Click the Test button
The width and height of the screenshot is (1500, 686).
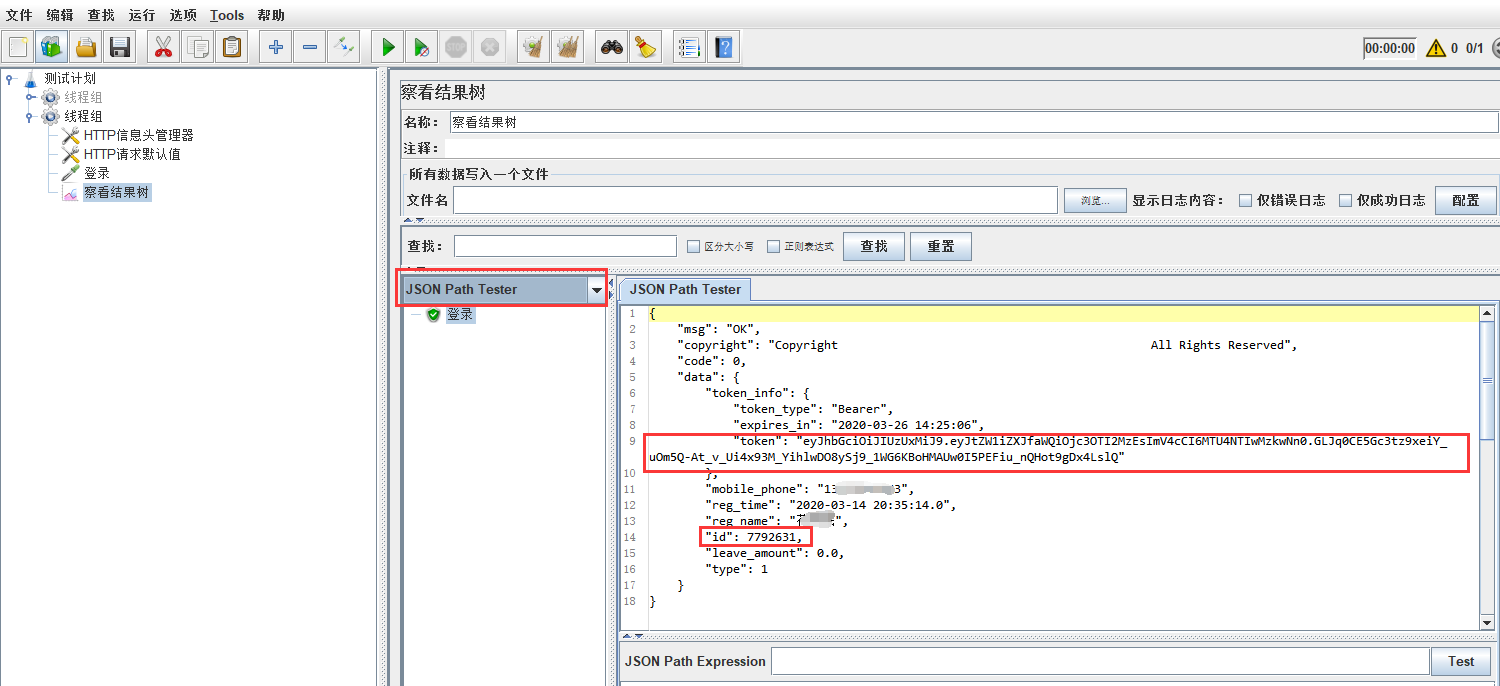pos(1461,661)
